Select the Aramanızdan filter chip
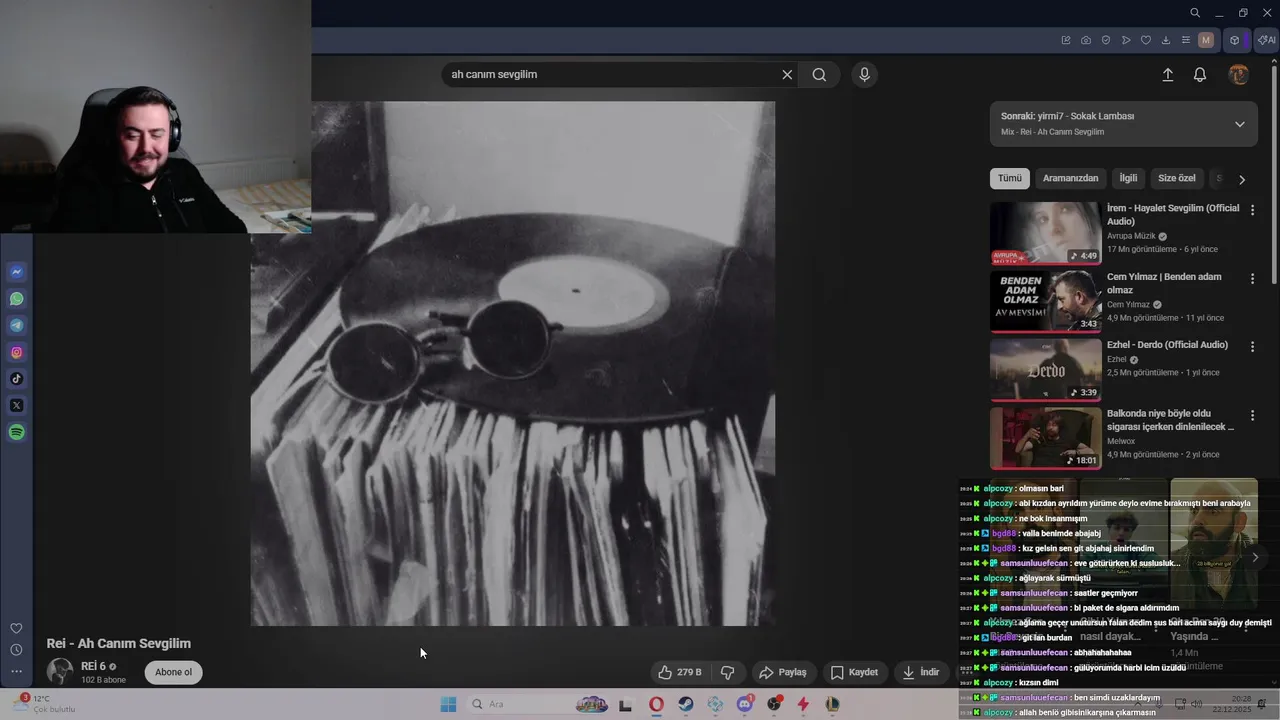 (1070, 178)
